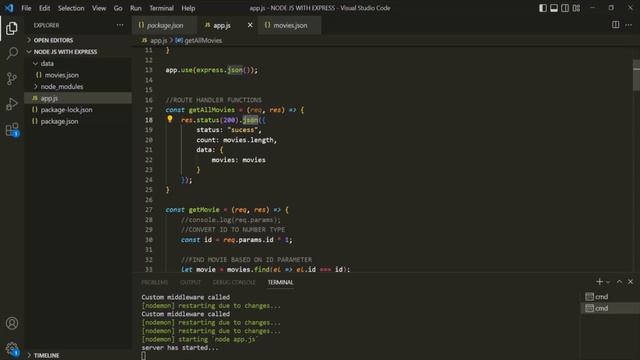Image resolution: width=640 pixels, height=360 pixels.
Task: Open the Explorer view in activity bar
Action: [x=12, y=28]
